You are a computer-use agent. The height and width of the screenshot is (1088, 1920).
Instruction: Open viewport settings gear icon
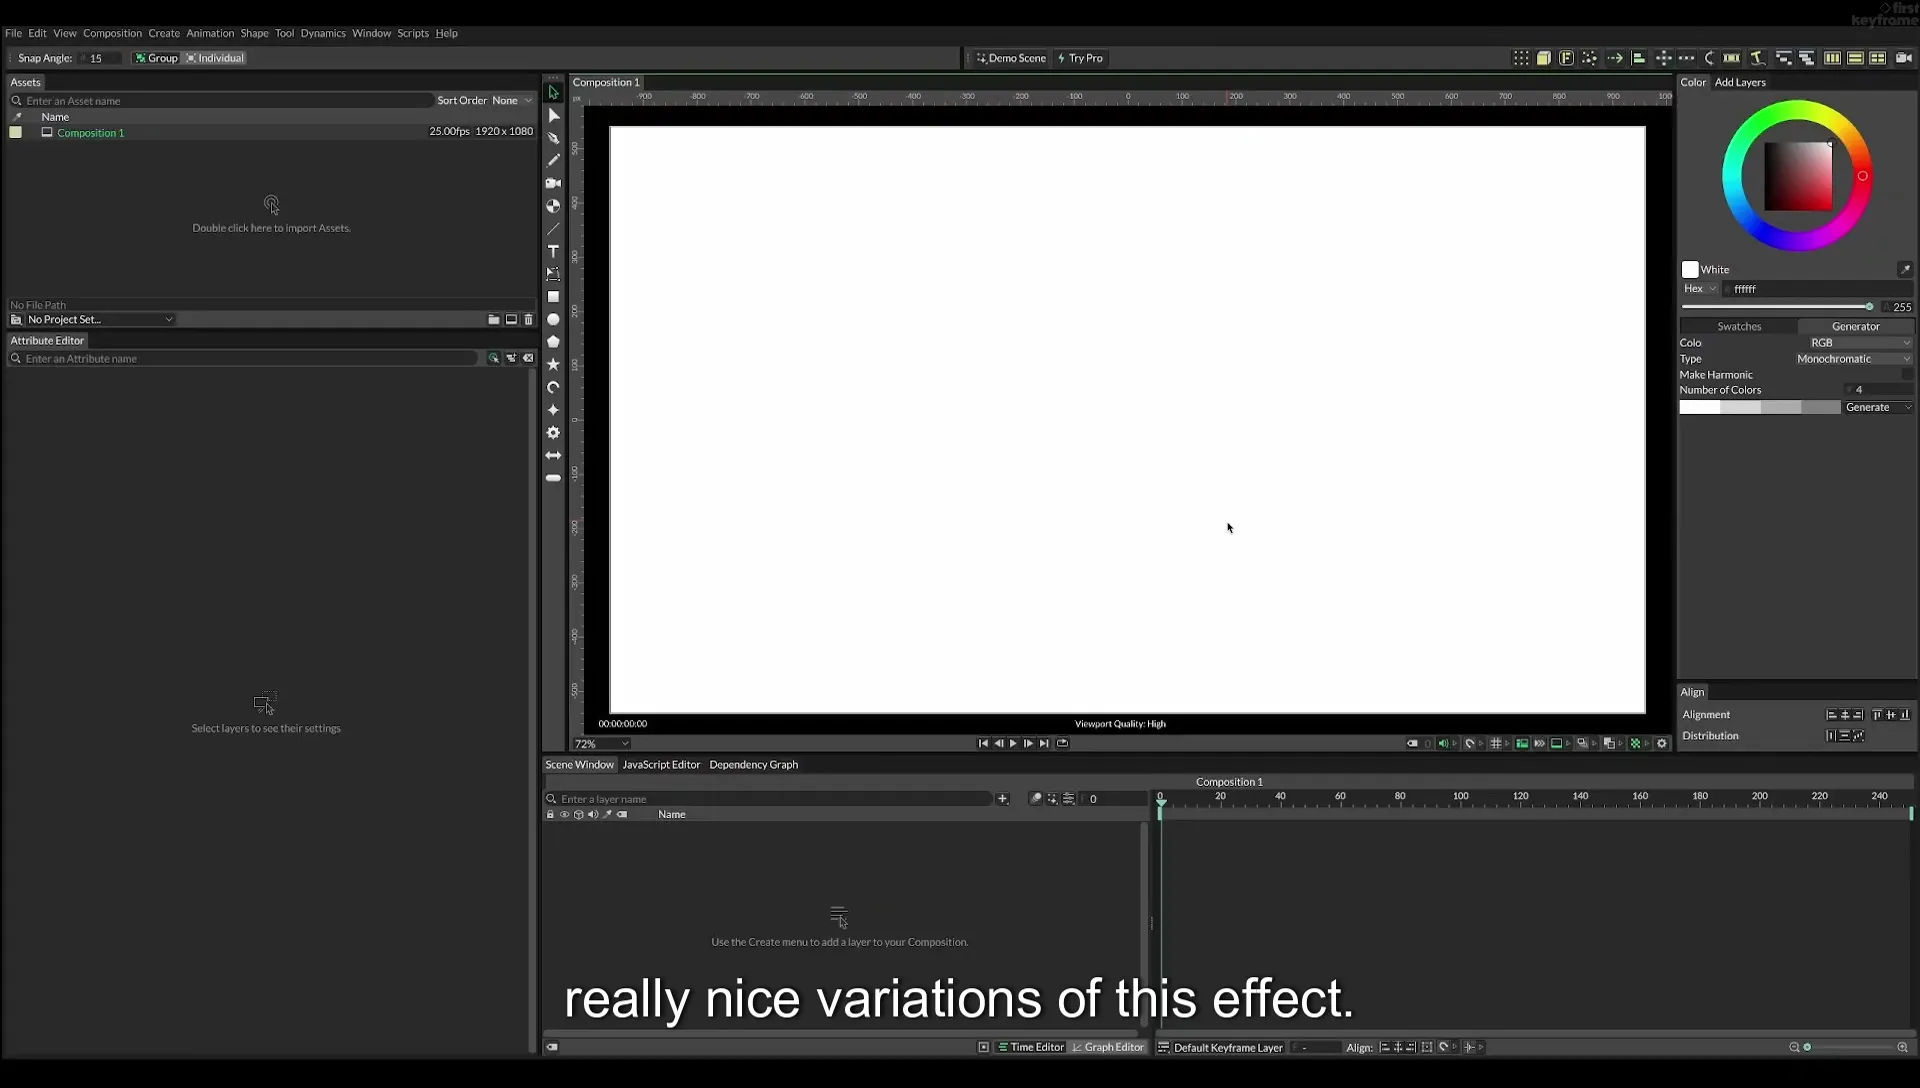coord(1662,744)
